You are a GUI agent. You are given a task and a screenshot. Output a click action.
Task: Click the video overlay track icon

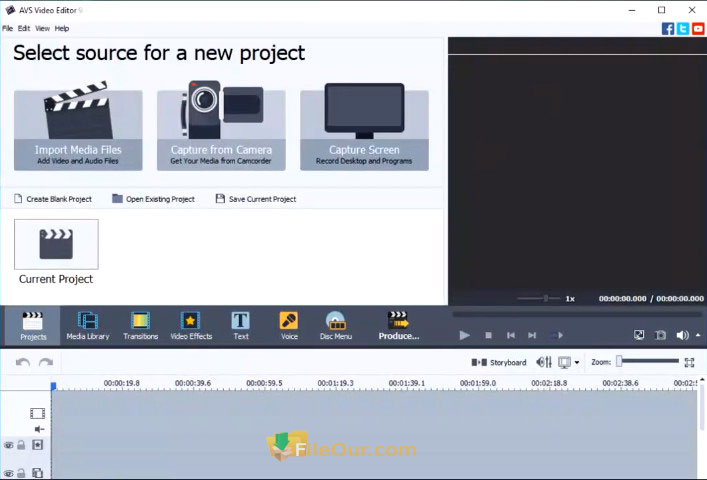coord(37,473)
